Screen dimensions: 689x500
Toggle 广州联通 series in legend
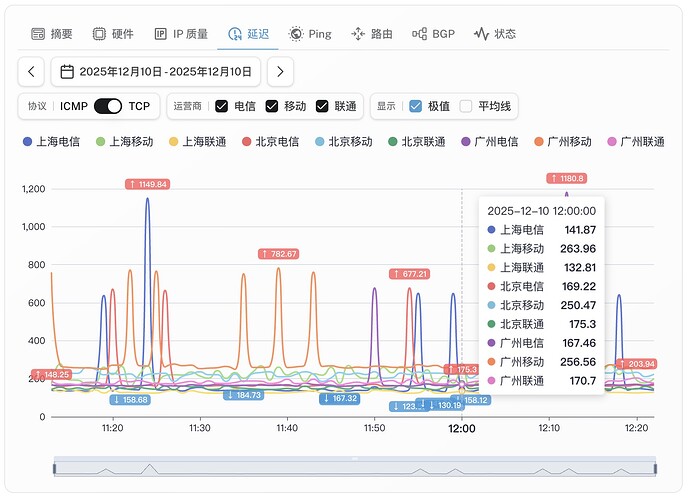tap(636, 141)
